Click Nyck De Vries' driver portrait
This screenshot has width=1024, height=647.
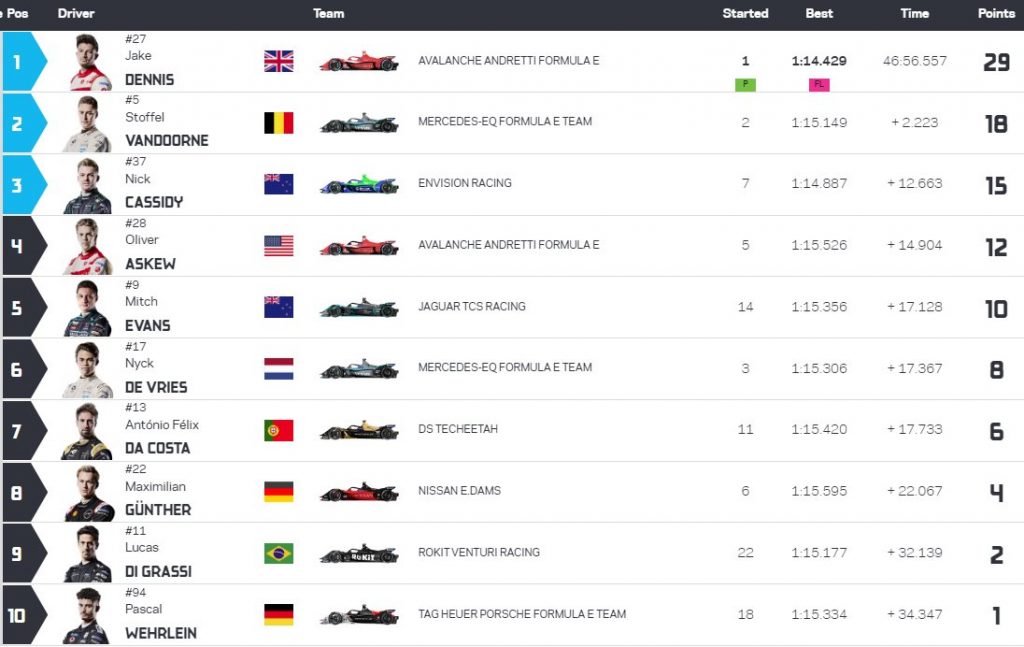(x=88, y=370)
